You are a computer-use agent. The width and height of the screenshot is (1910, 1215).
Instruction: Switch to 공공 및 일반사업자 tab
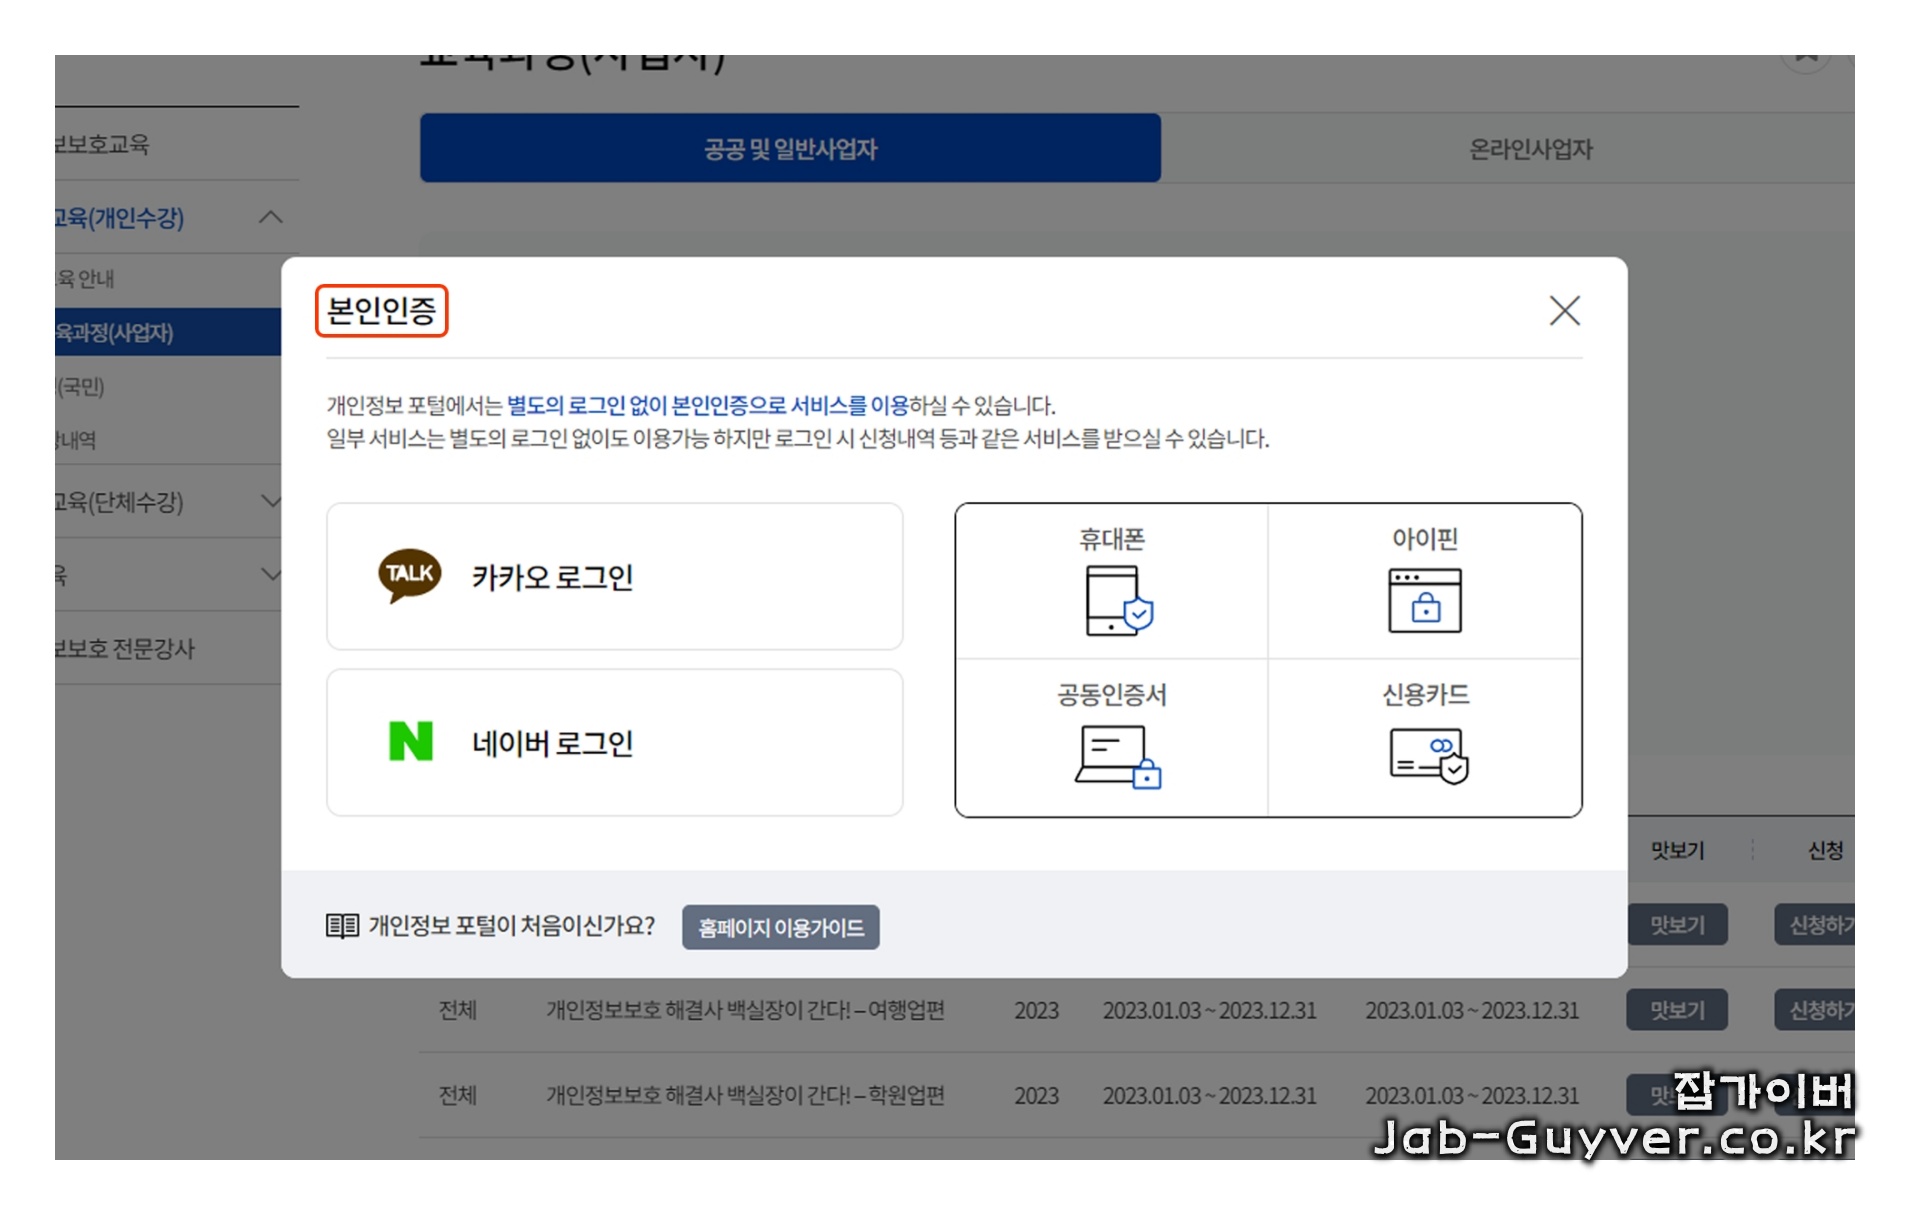click(790, 148)
